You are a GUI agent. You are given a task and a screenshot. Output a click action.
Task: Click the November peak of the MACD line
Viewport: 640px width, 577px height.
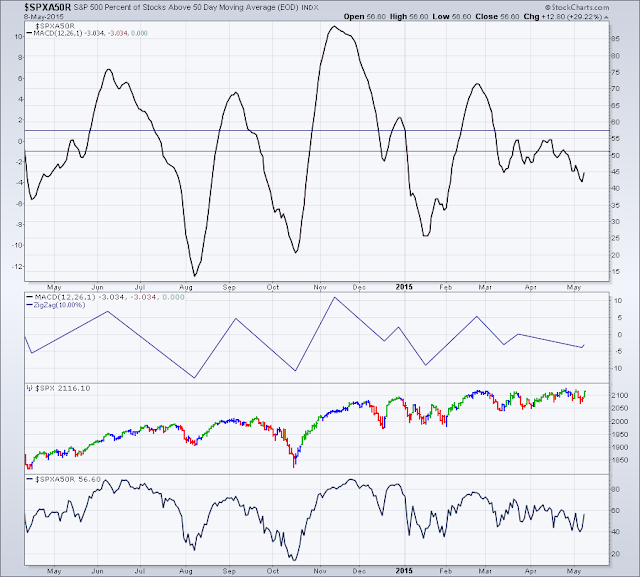click(334, 27)
